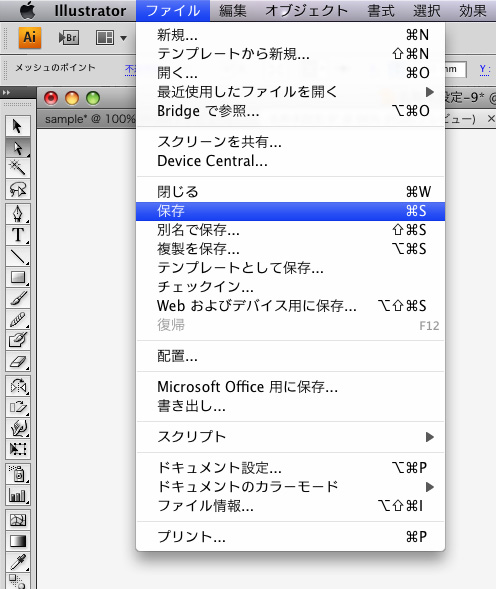
Task: Choose ドキュメント設定...
Action: point(290,468)
